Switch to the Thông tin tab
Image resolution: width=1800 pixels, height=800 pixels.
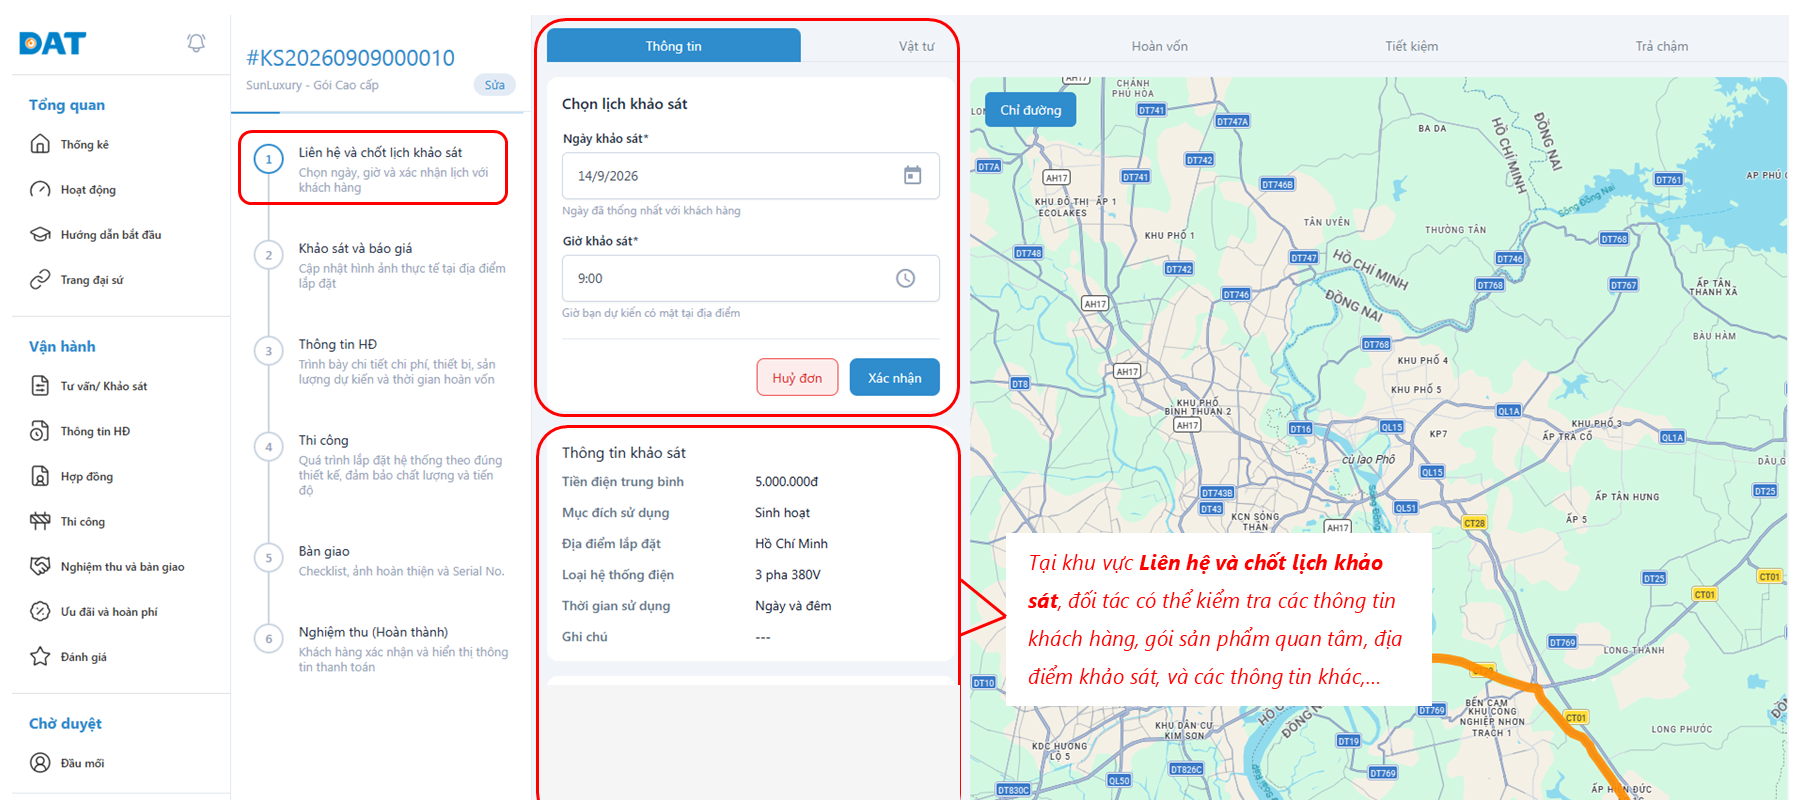(673, 46)
